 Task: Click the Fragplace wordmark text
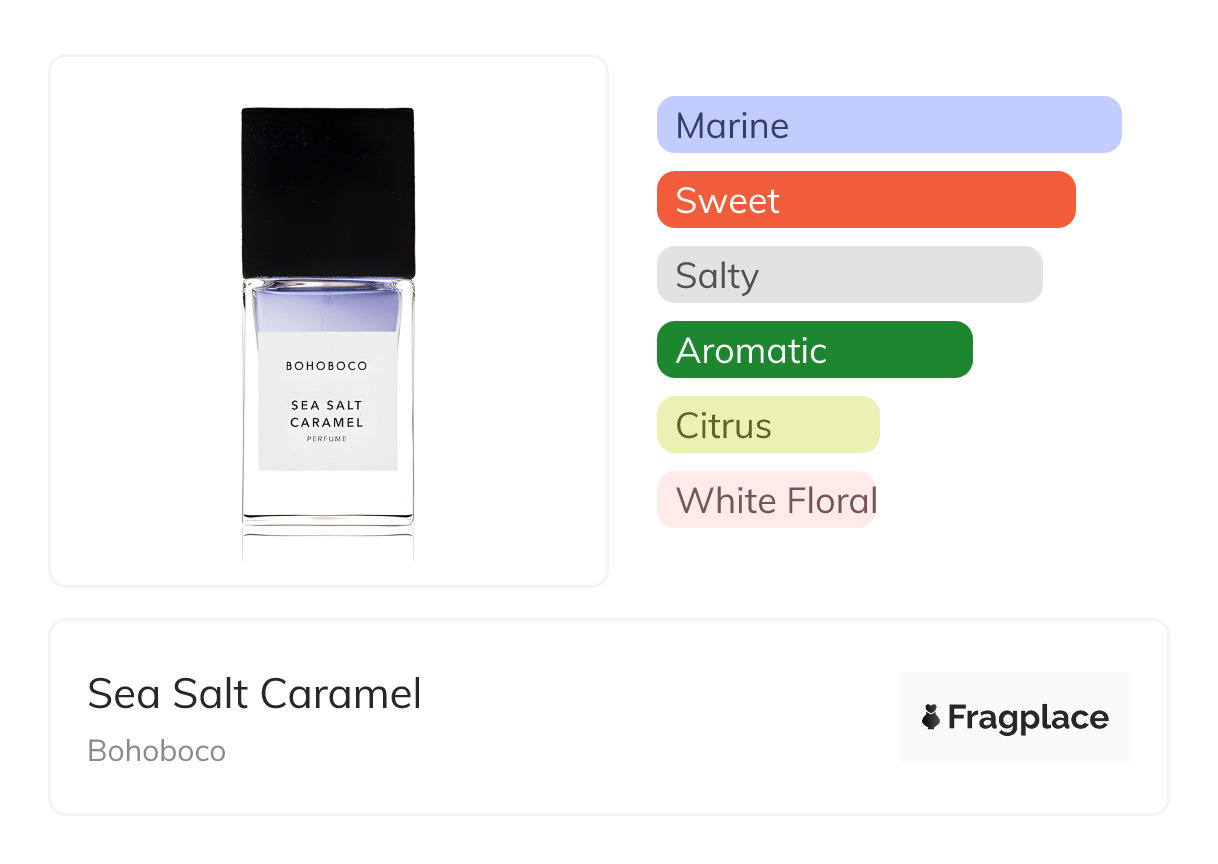coord(1028,717)
